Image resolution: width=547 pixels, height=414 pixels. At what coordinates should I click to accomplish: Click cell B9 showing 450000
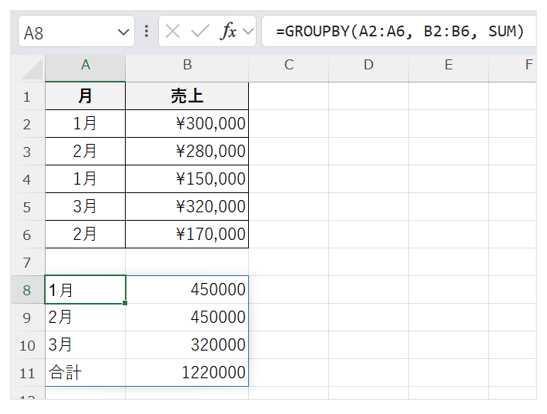187,317
